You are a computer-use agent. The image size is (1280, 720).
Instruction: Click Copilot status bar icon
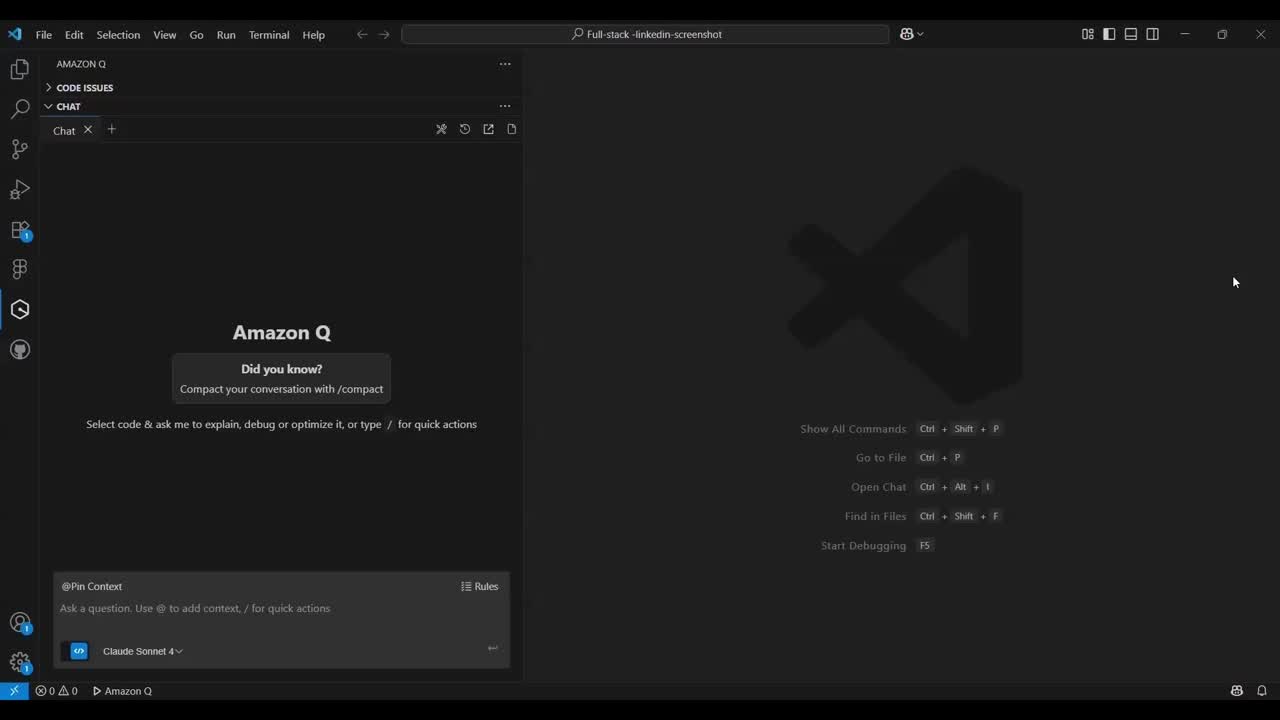pyautogui.click(x=1237, y=691)
